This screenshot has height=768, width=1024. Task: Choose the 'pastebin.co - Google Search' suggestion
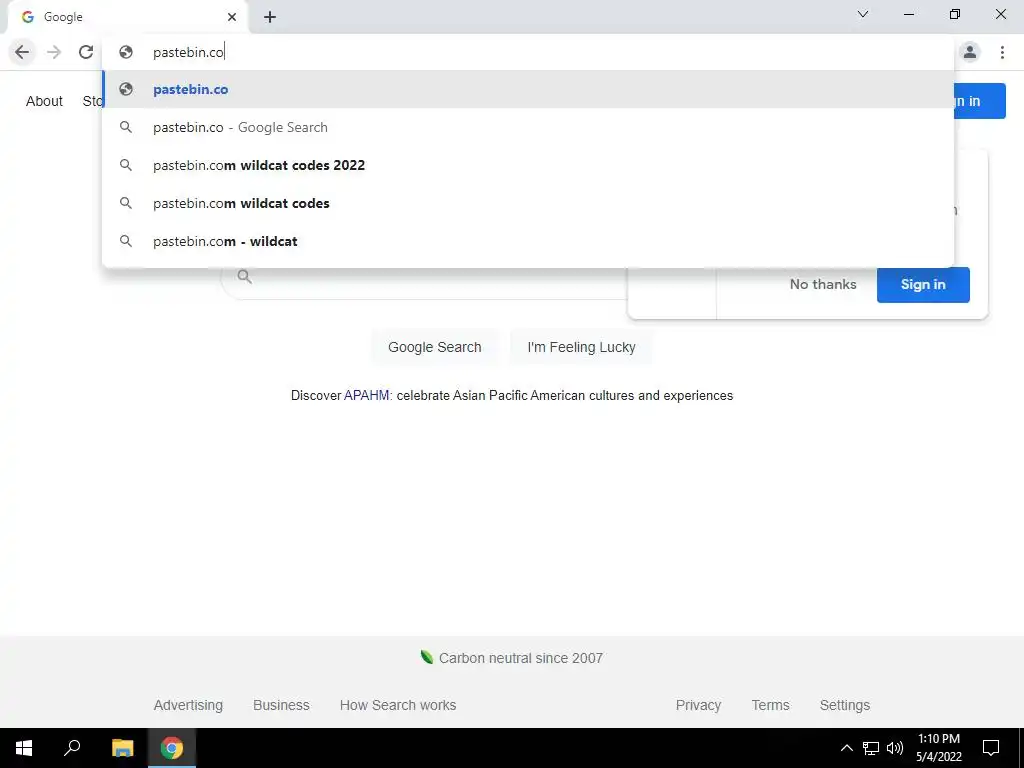(x=528, y=127)
